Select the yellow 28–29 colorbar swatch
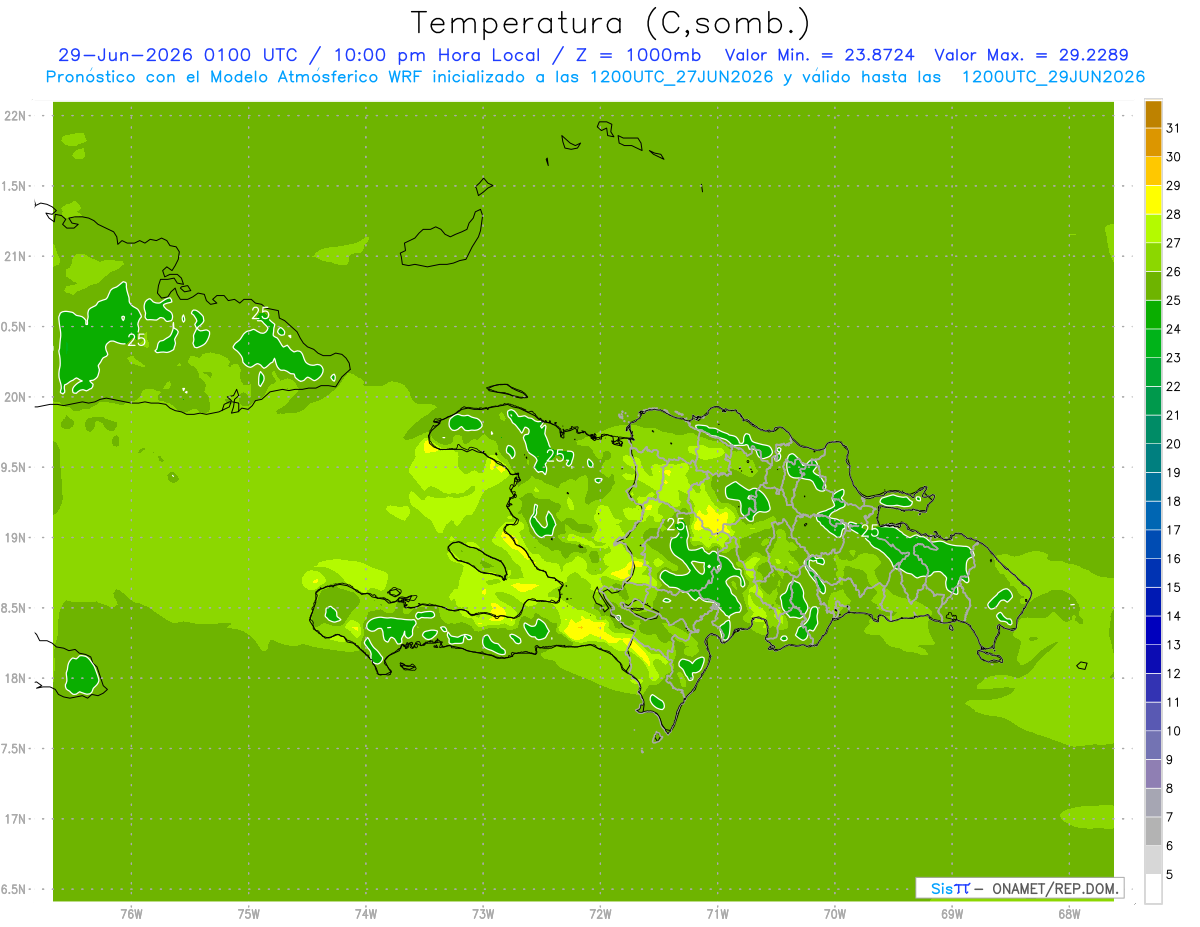This screenshot has width=1200, height=927. point(1153,200)
